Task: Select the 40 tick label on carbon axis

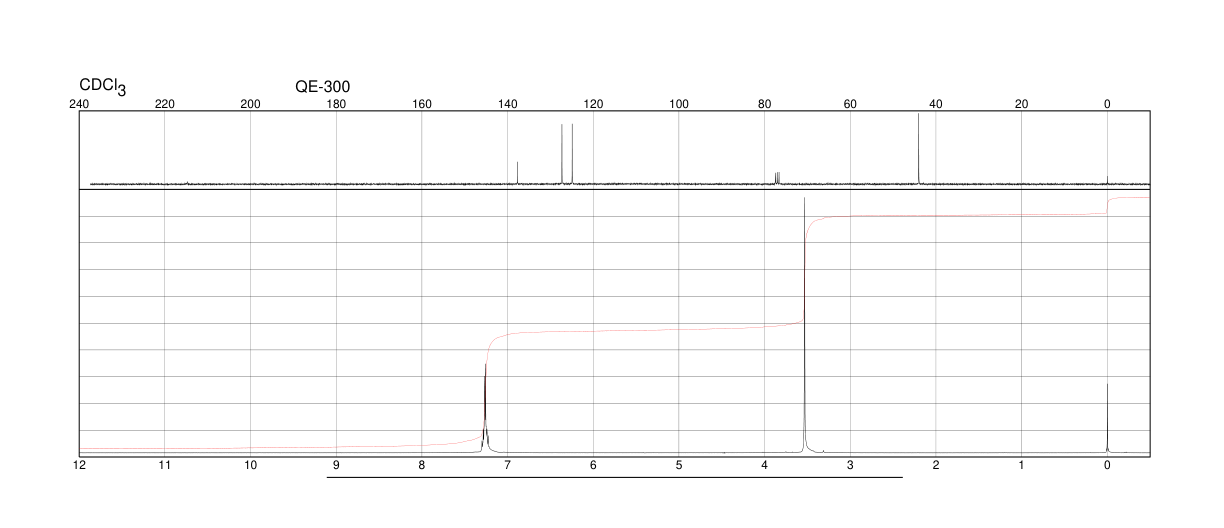Action: click(x=936, y=104)
